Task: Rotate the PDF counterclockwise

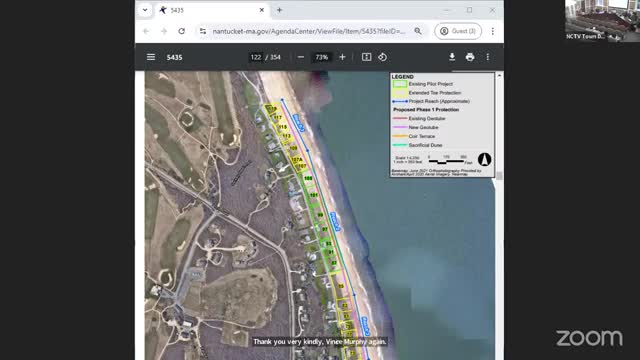Action: pyautogui.click(x=382, y=57)
